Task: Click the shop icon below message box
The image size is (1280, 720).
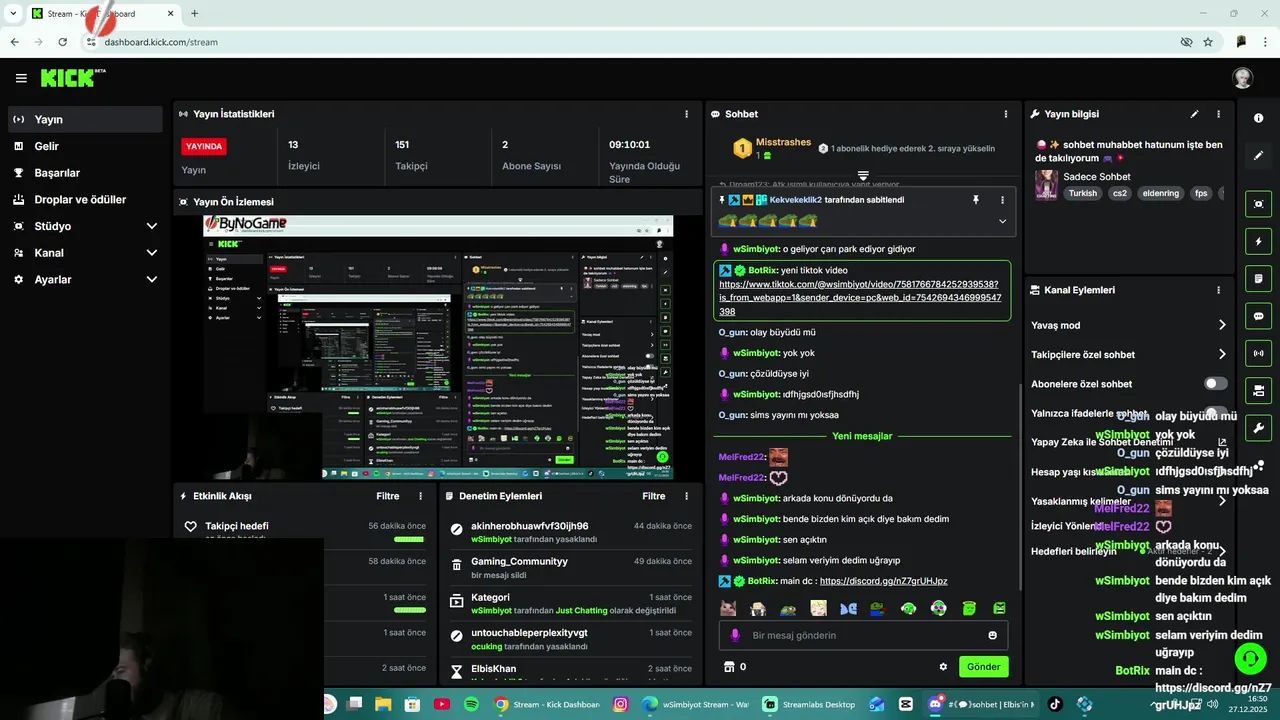Action: 729,667
